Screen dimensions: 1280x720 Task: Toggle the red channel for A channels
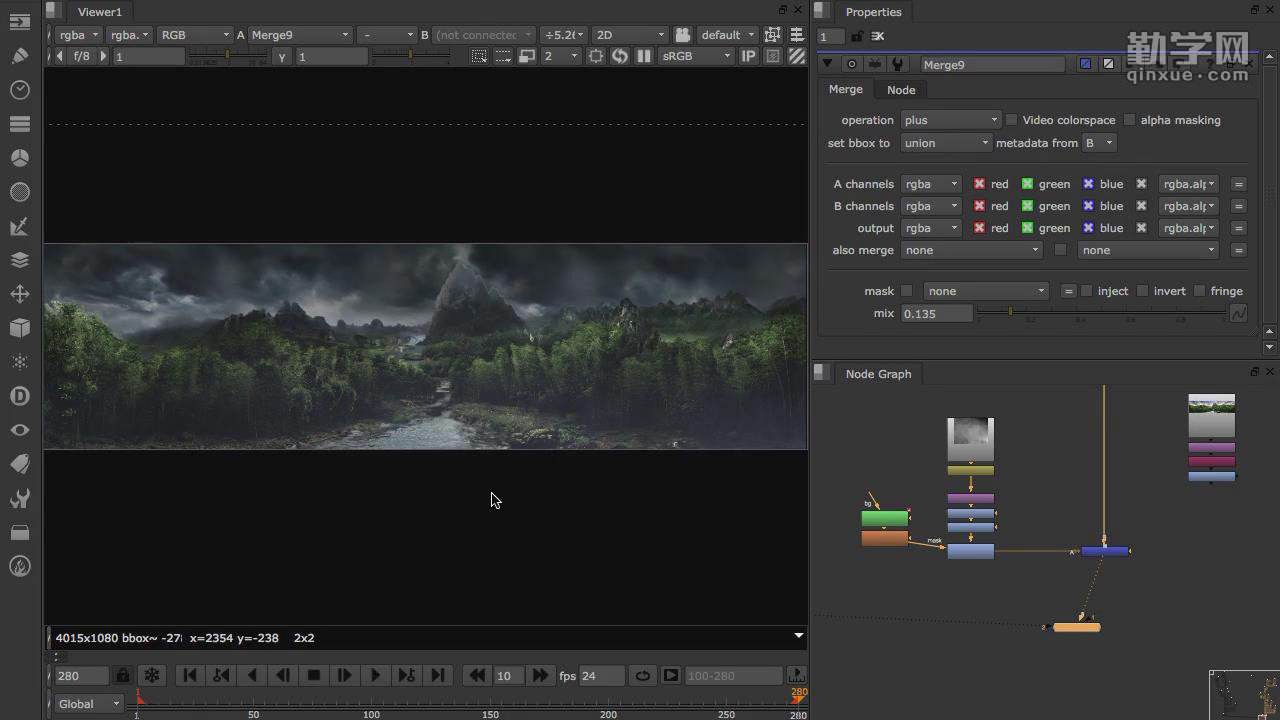(980, 184)
